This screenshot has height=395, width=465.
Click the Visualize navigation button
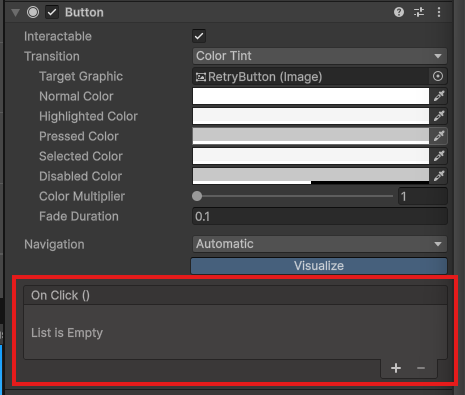(x=319, y=266)
